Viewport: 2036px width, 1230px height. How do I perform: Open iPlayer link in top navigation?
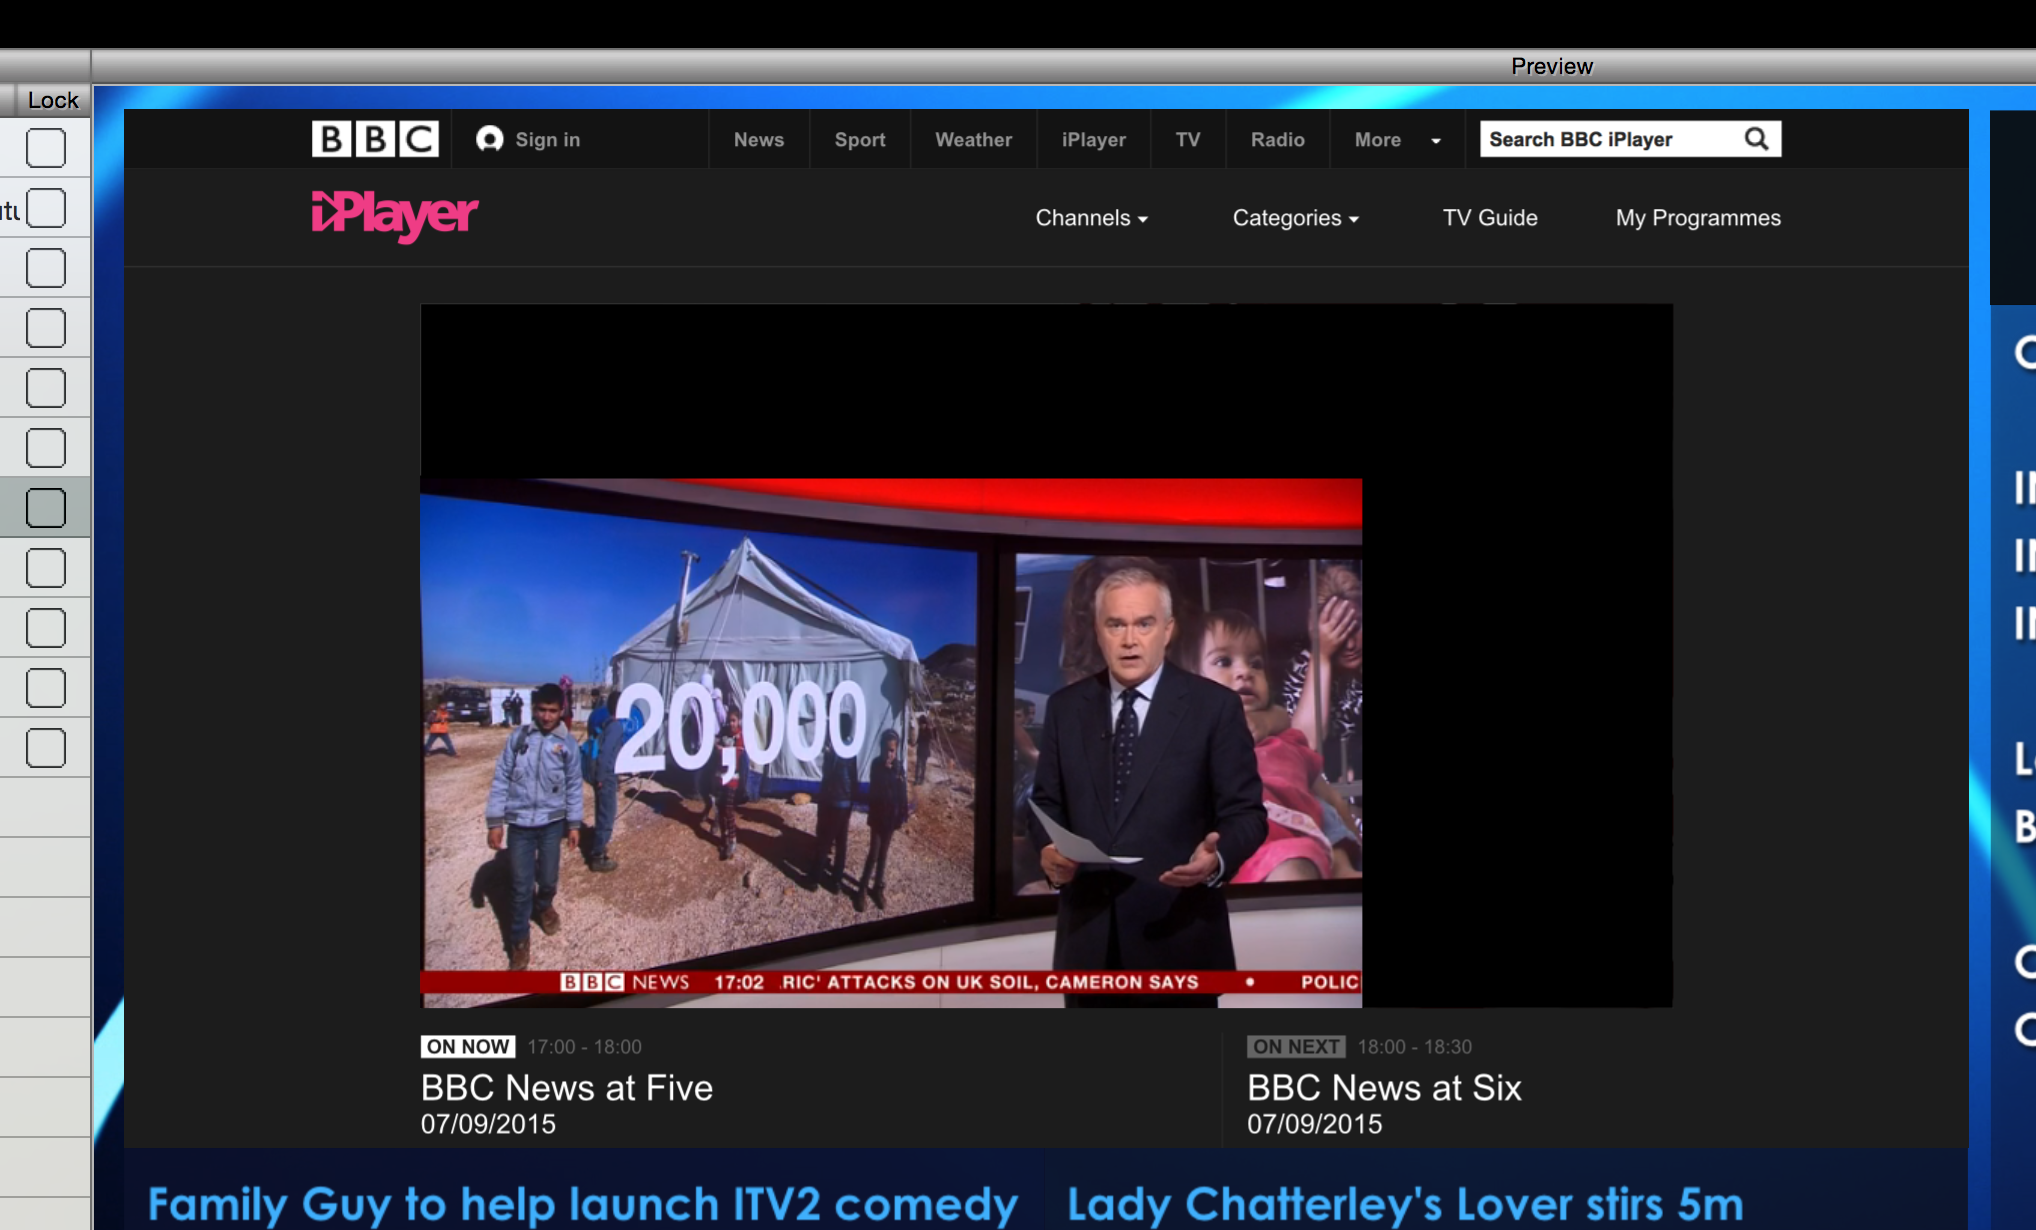click(1093, 140)
